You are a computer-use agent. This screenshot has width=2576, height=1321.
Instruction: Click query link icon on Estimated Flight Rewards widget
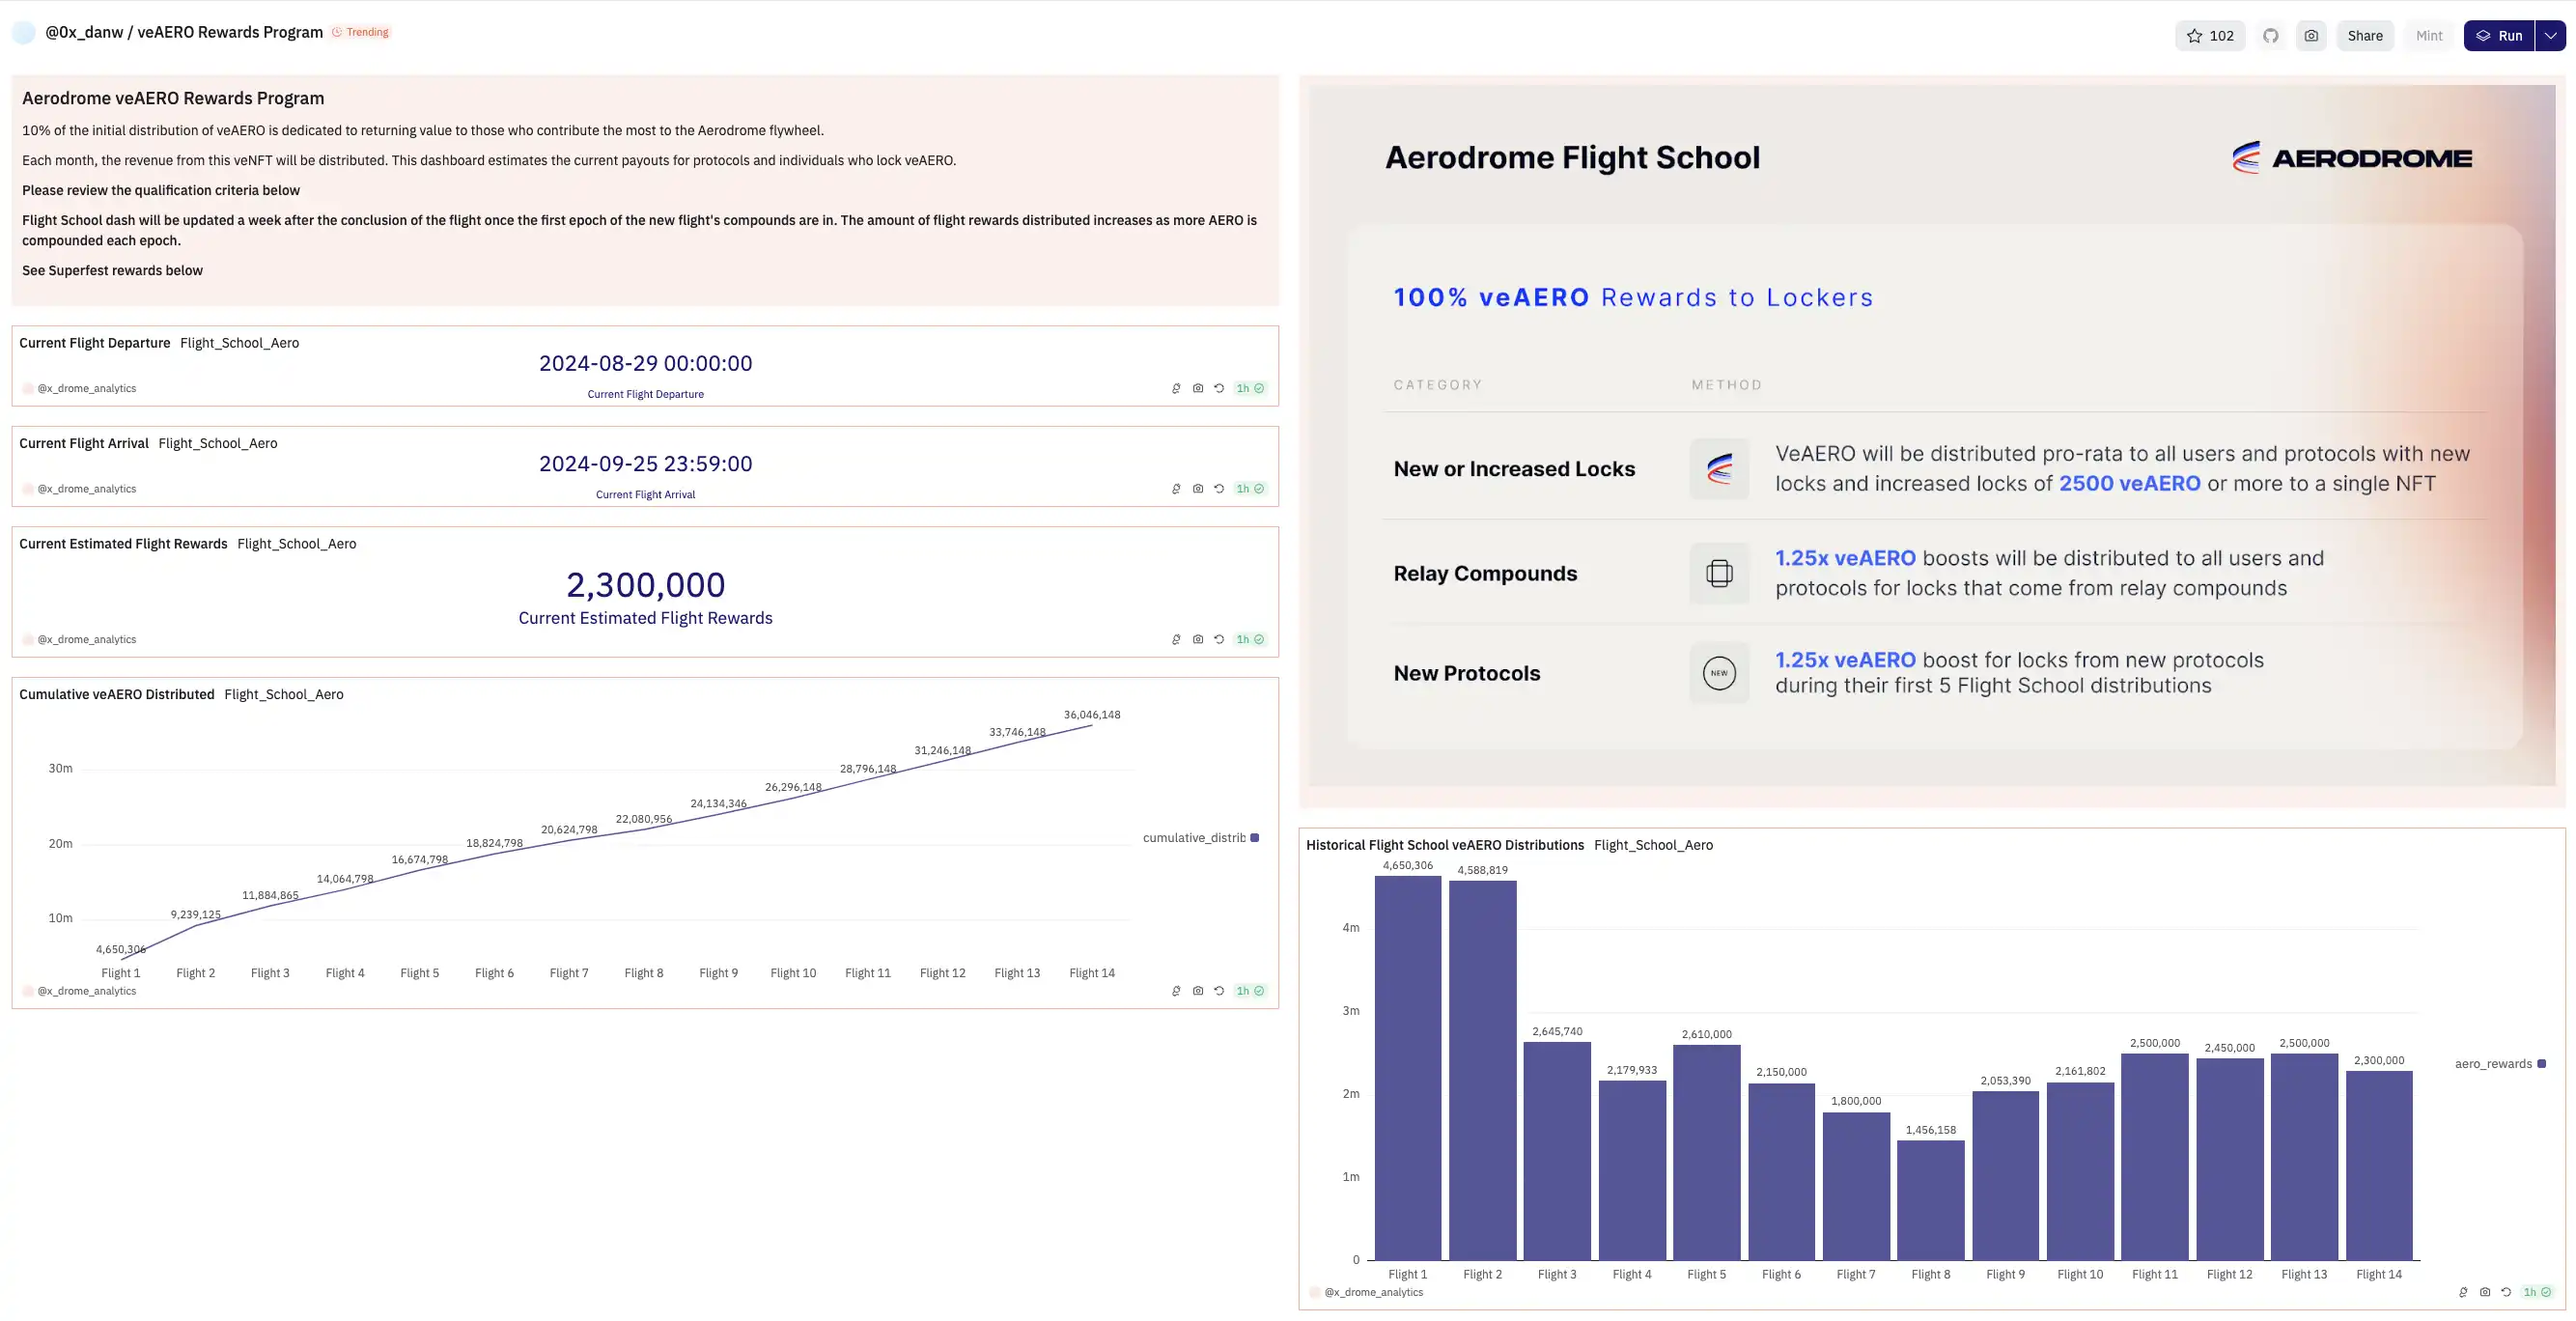point(1176,640)
